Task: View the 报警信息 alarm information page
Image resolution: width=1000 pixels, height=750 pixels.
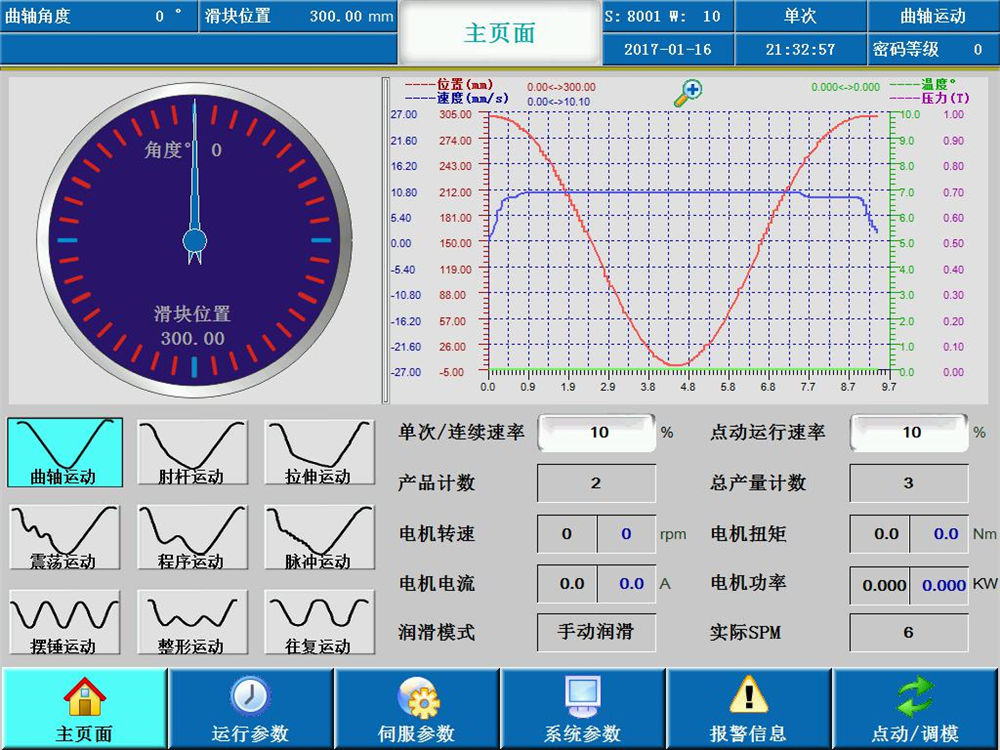Action: tap(749, 708)
